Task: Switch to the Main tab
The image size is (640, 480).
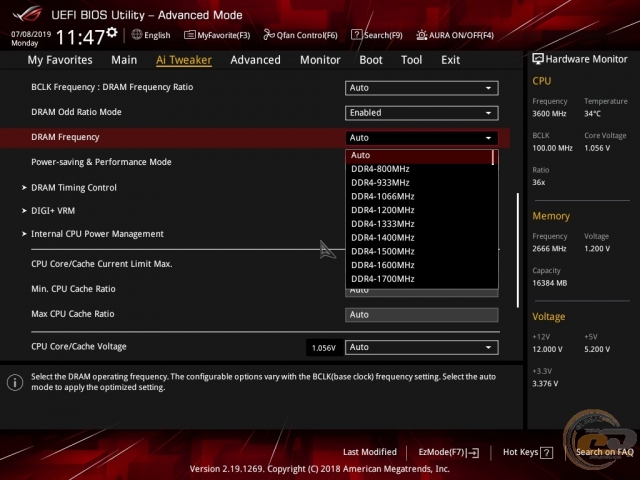Action: click(x=124, y=60)
